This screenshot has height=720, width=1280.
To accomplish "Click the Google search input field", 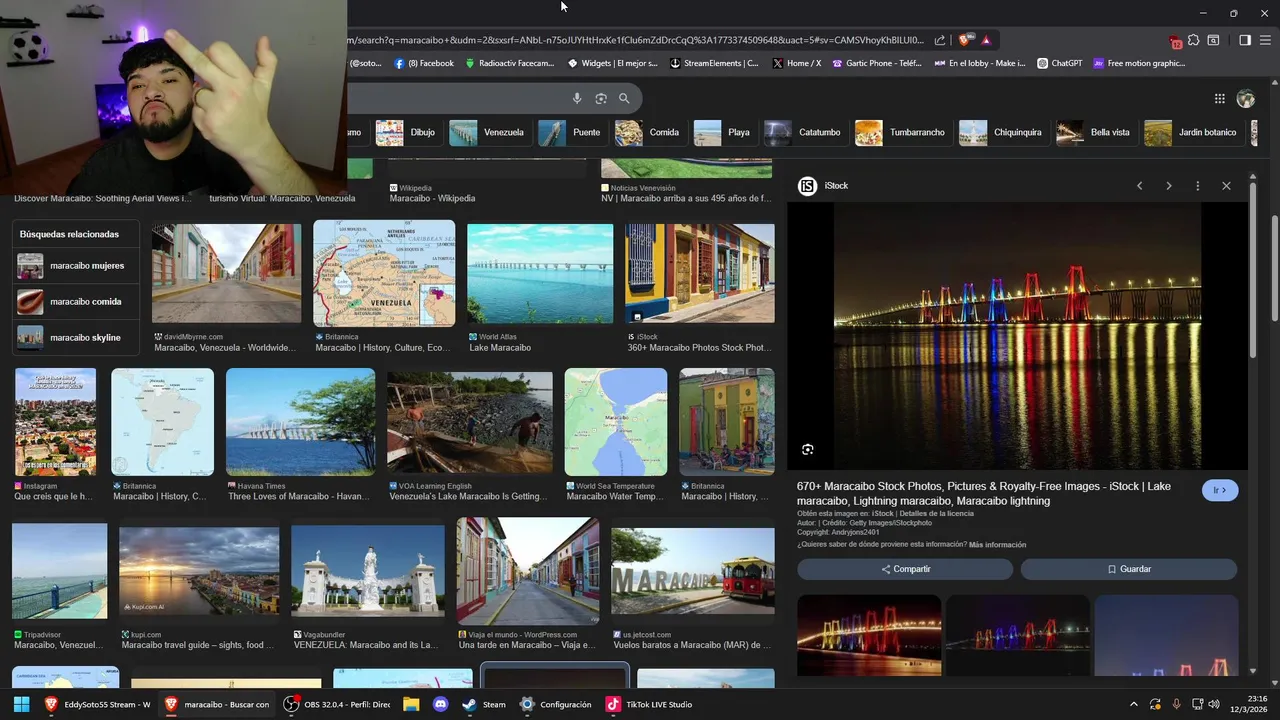I will pos(455,98).
